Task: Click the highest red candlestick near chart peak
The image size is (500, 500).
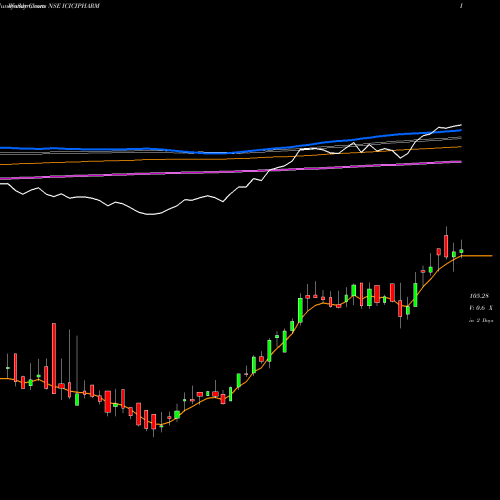Action: click(446, 246)
